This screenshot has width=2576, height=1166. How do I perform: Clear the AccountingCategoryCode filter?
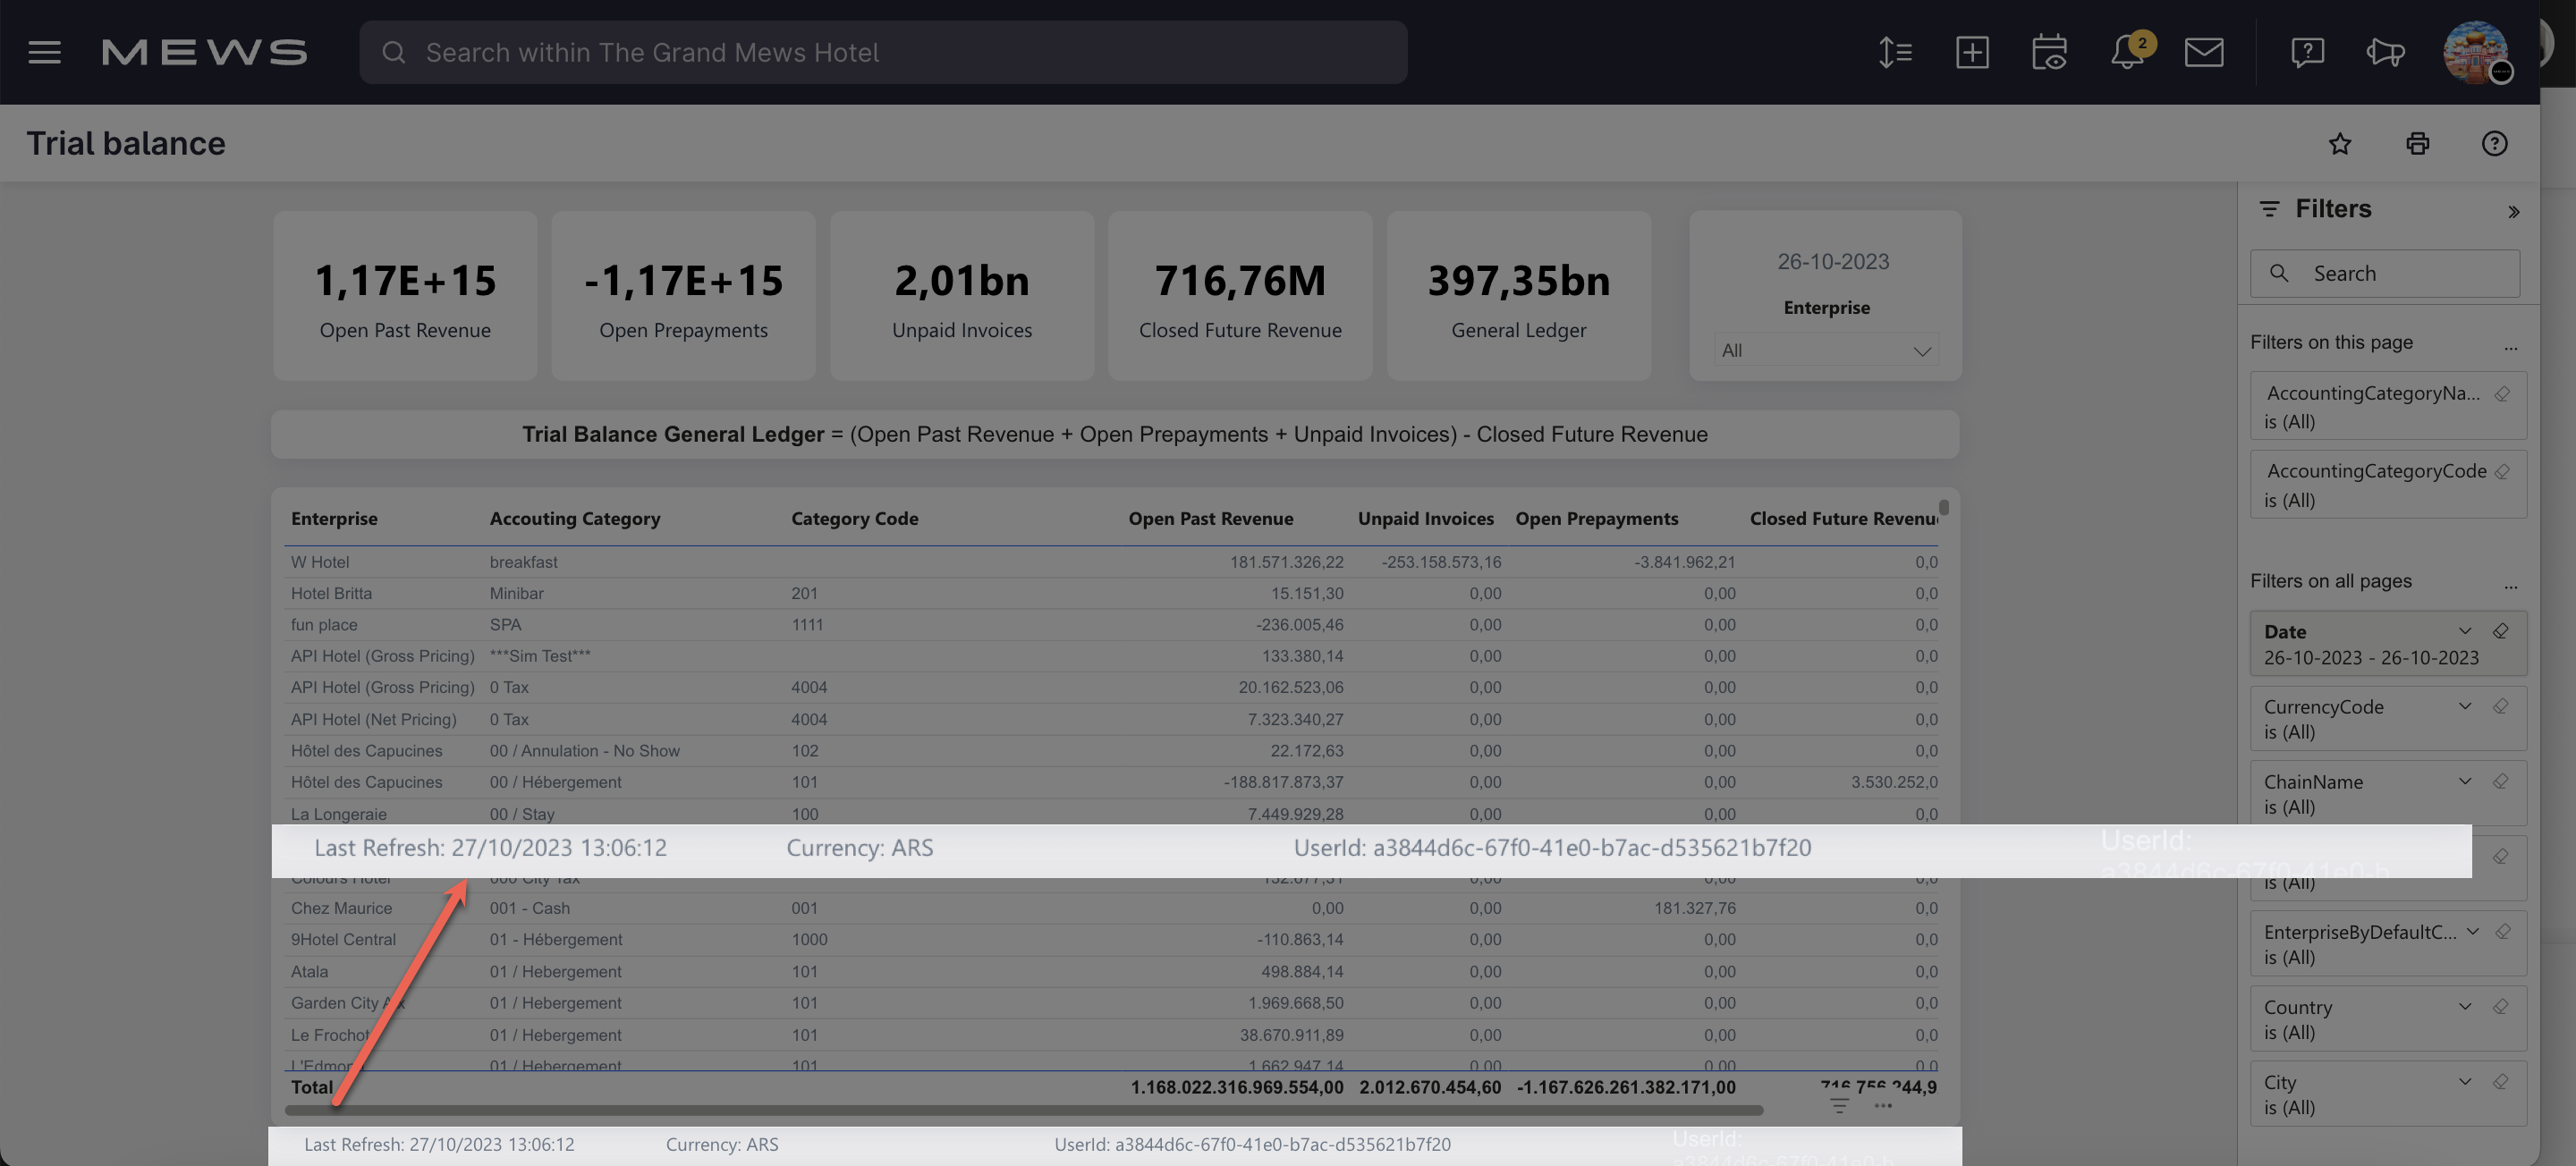(2502, 471)
